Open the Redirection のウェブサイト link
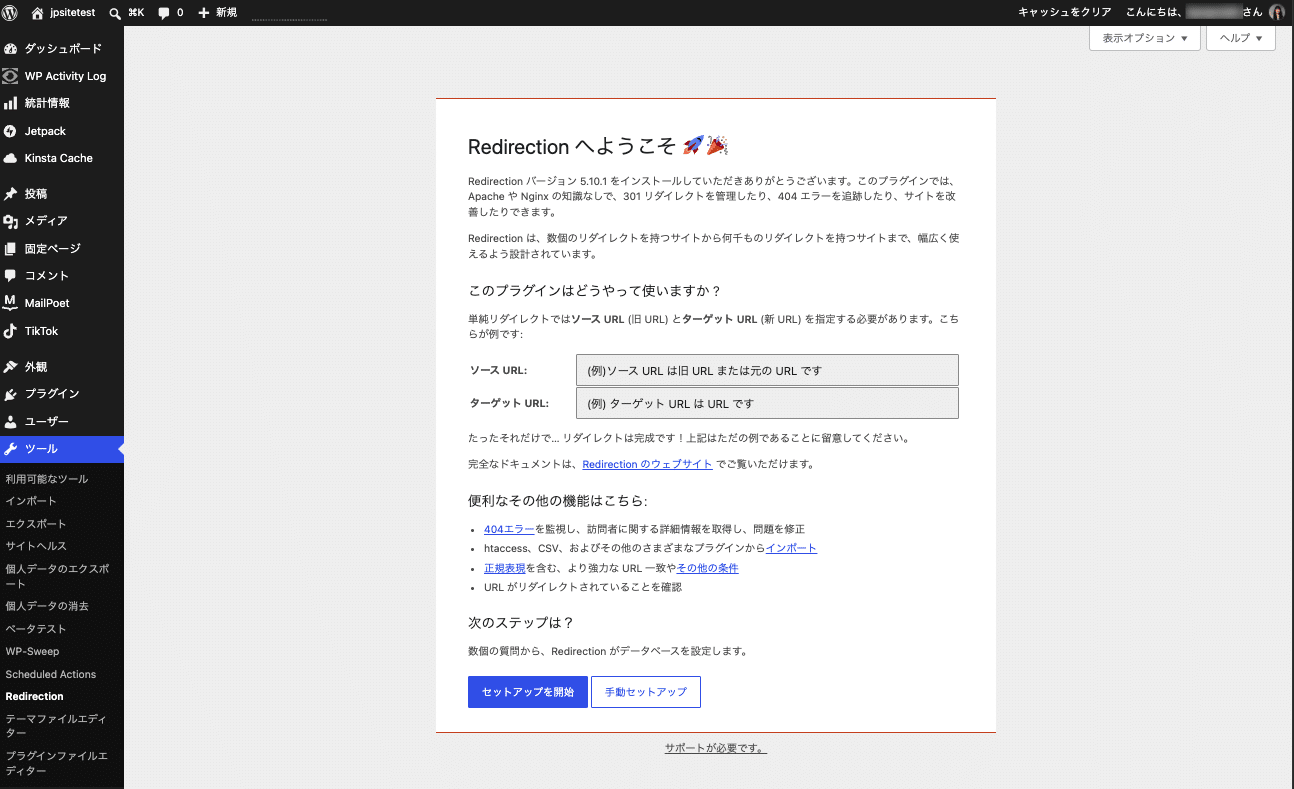Image resolution: width=1294 pixels, height=789 pixels. point(647,464)
